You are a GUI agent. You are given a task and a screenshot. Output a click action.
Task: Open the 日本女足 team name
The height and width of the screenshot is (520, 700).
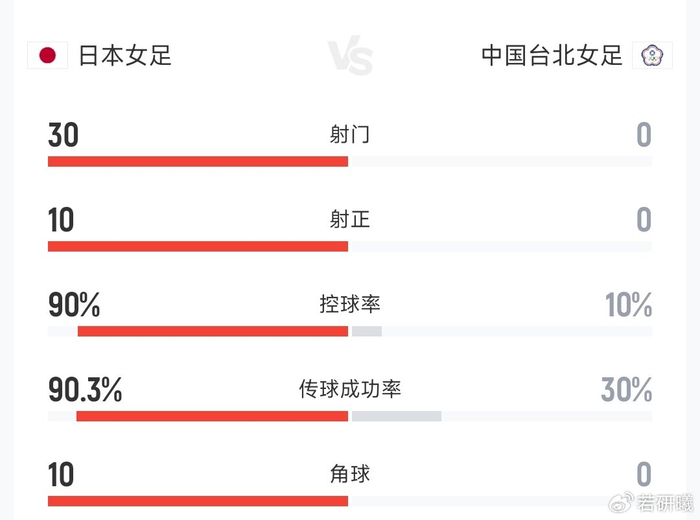(125, 54)
